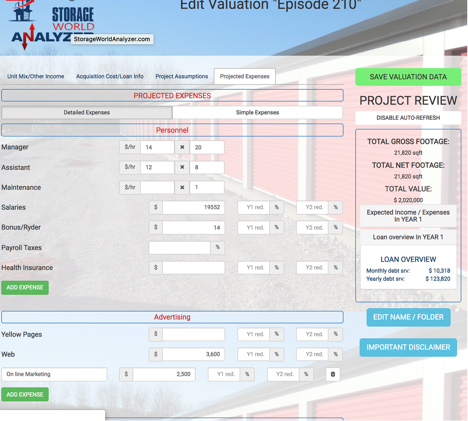Add expense under Personnel section
Screen dimensions: 468x421
point(25,288)
